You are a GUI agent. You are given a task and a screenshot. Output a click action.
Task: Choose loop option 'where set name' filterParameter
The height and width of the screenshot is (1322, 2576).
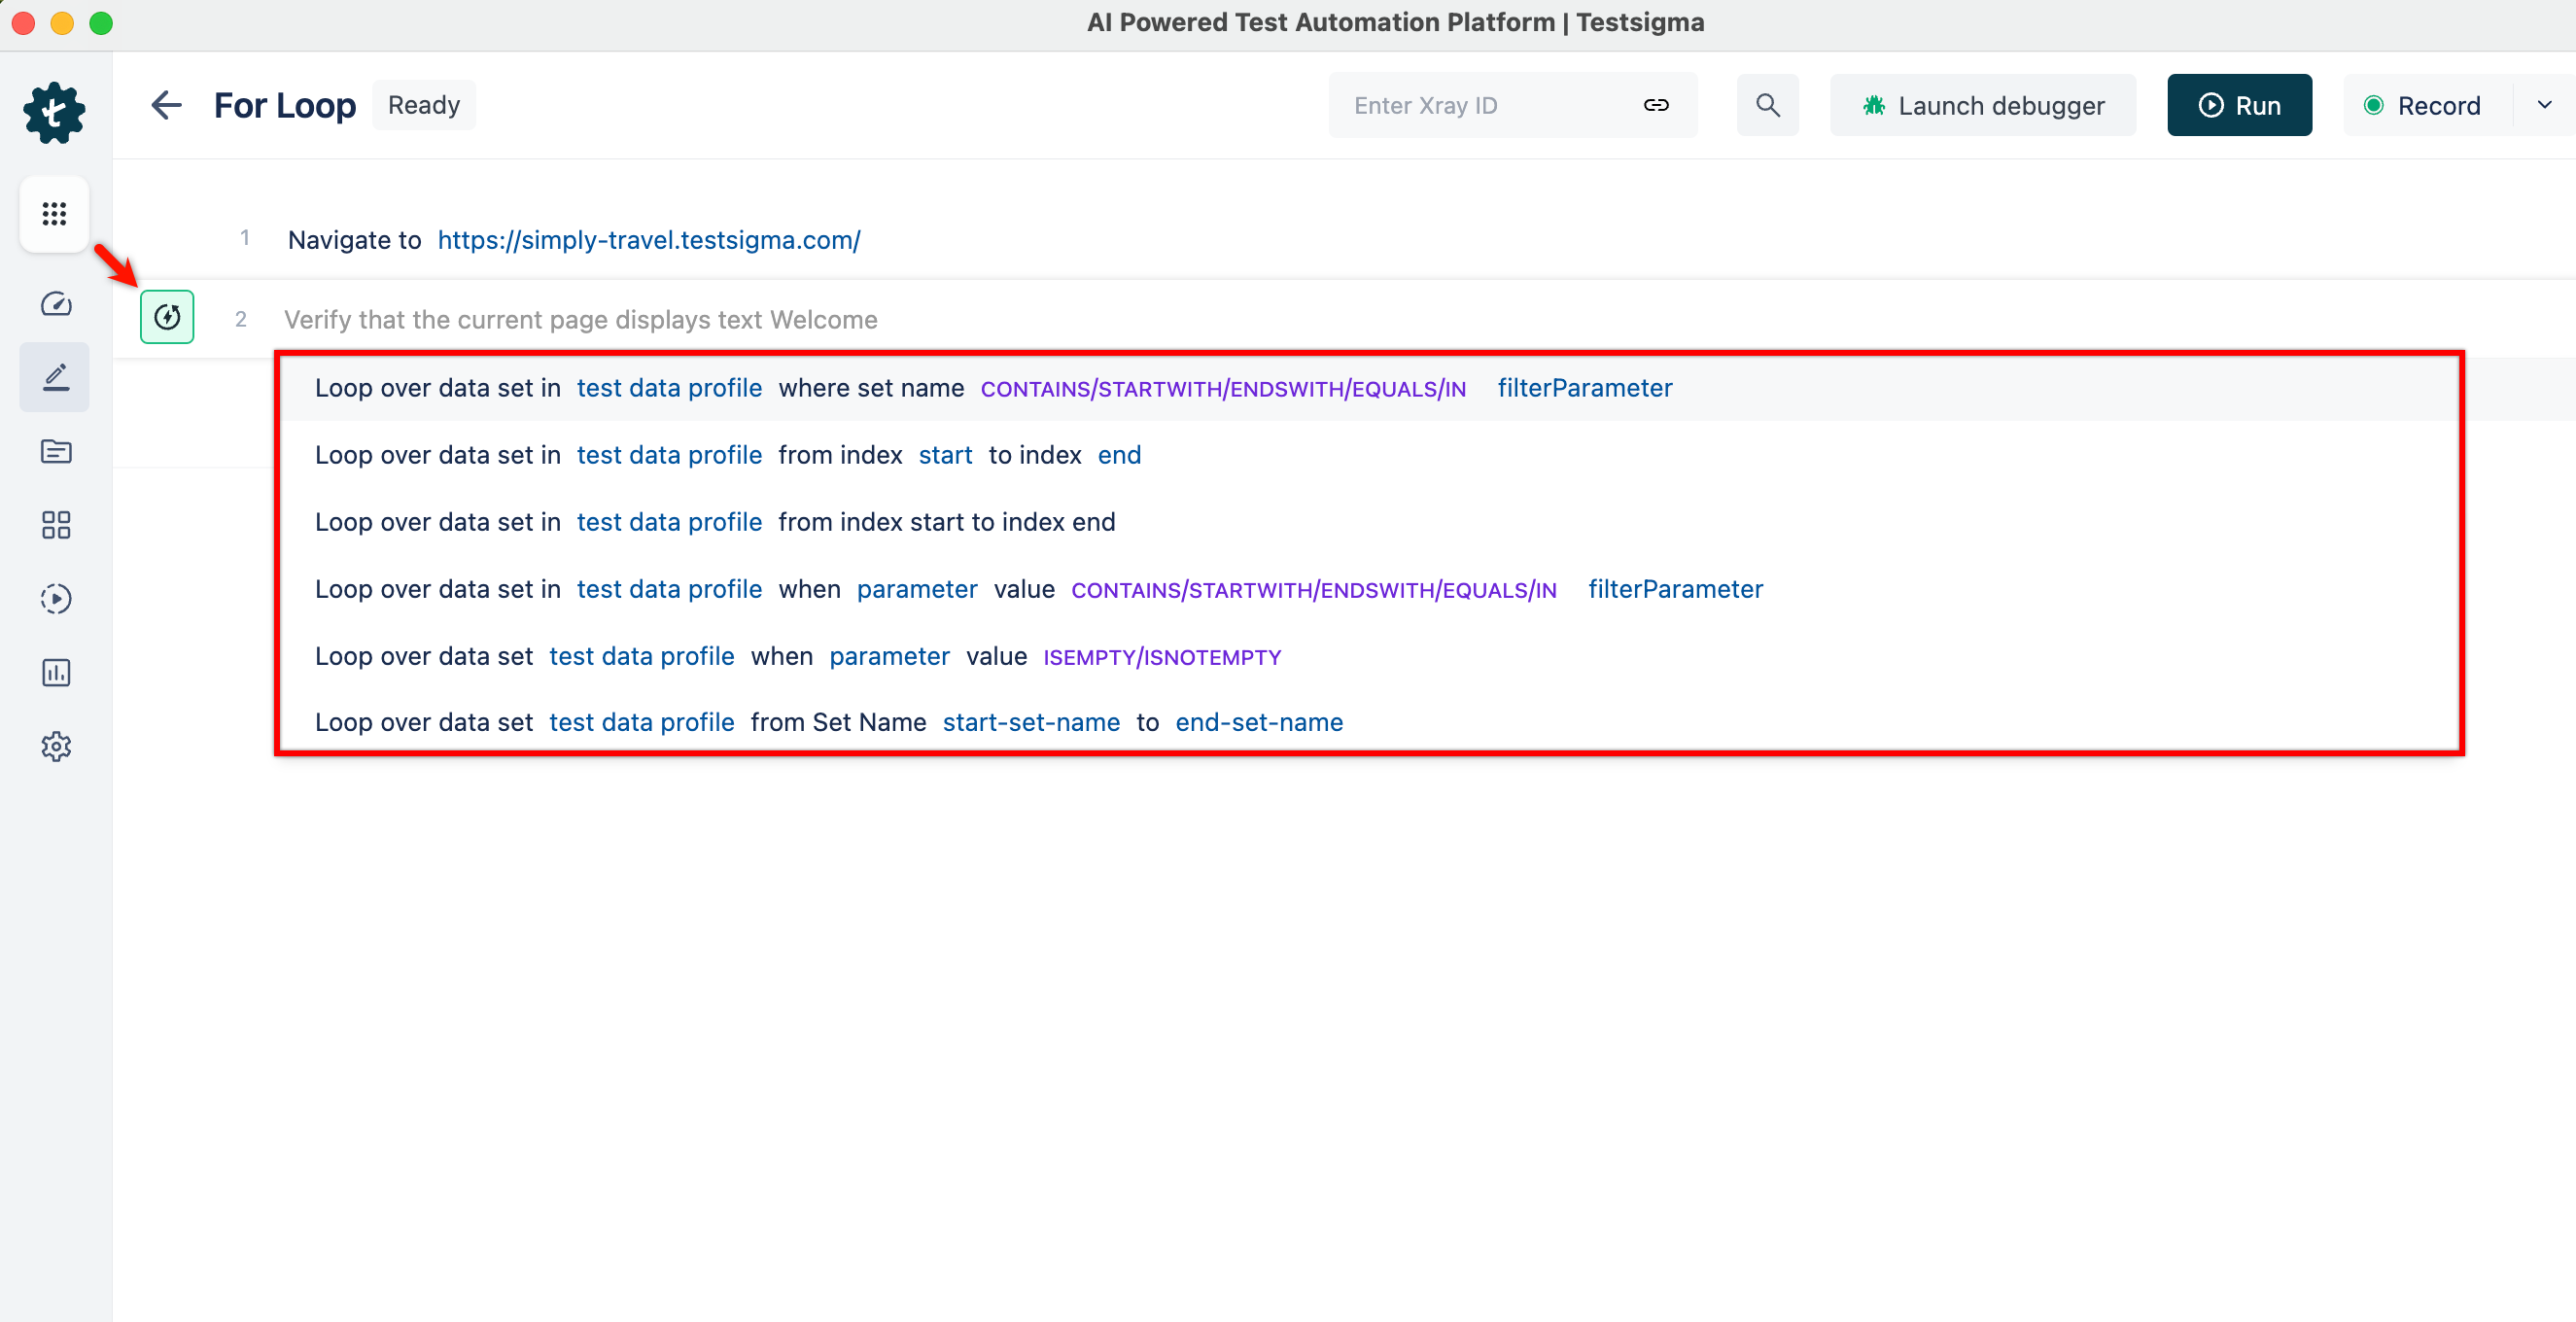[1369, 388]
